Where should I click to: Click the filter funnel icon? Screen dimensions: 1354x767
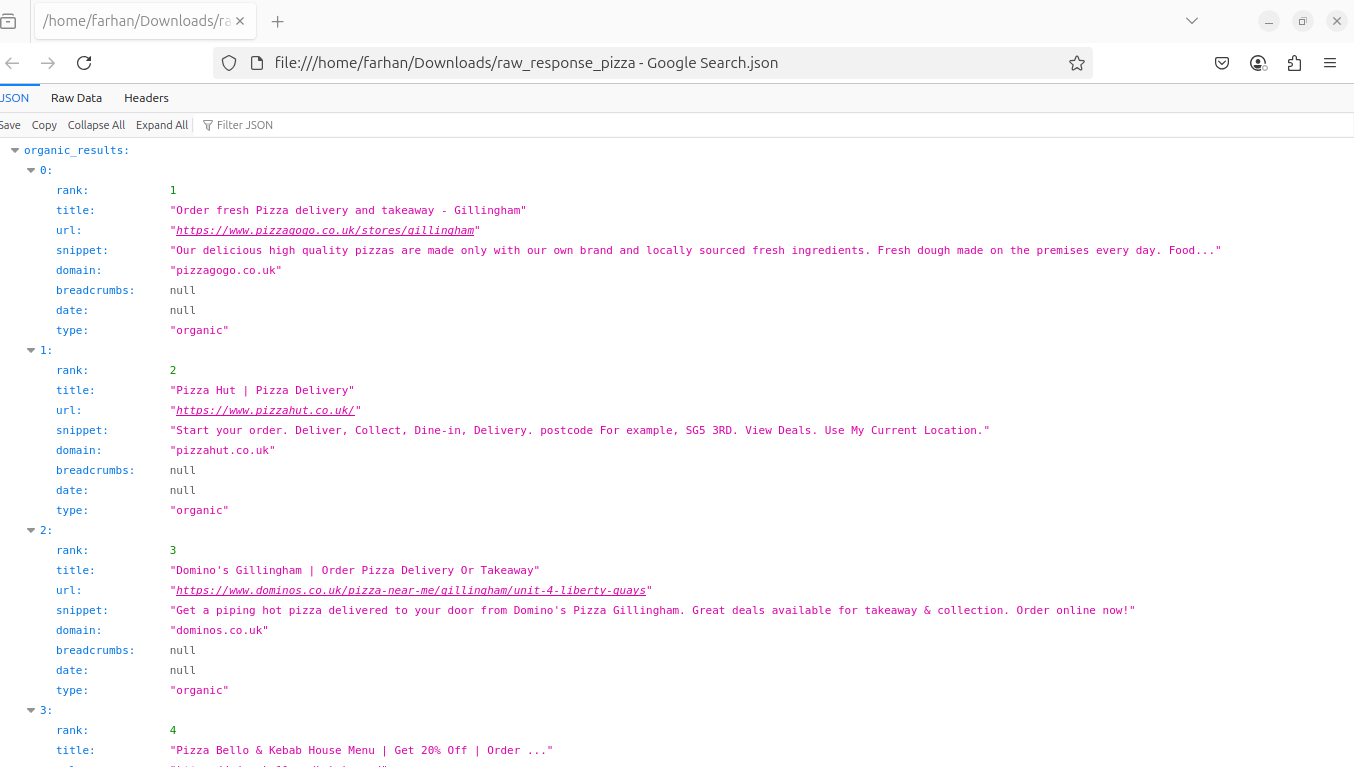coord(208,125)
